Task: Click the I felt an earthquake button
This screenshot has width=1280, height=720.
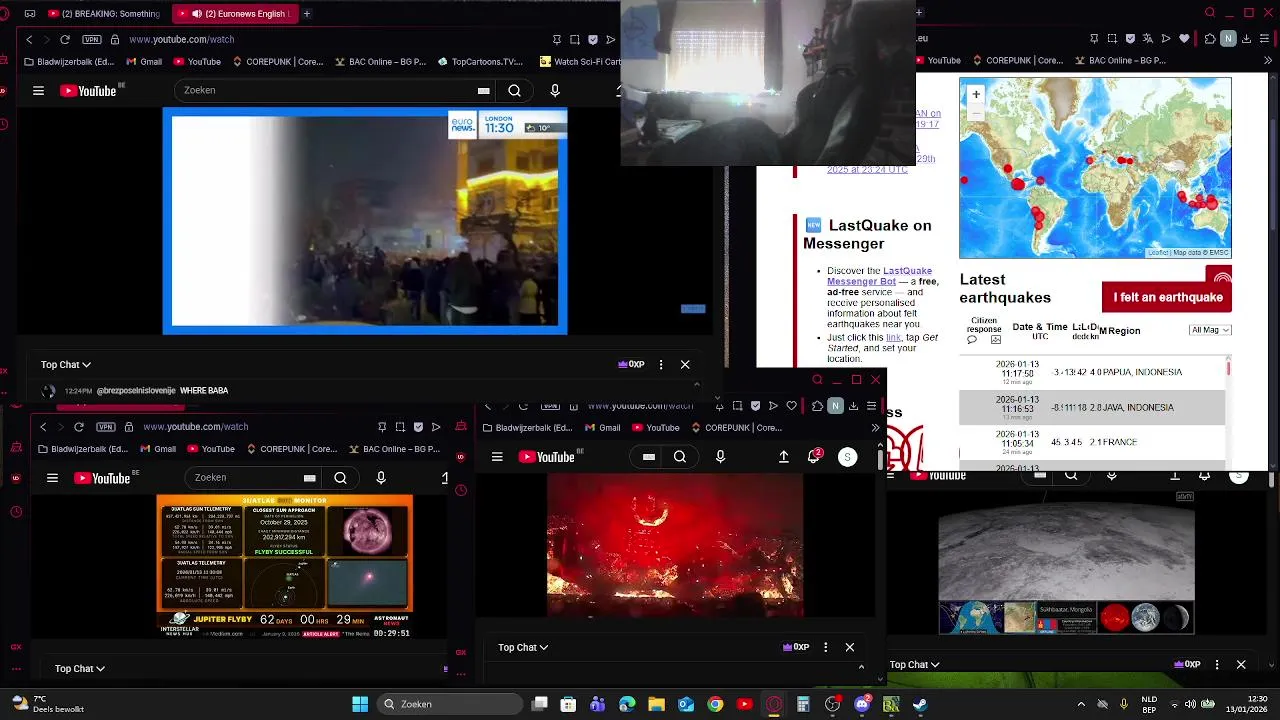Action: [1167, 297]
